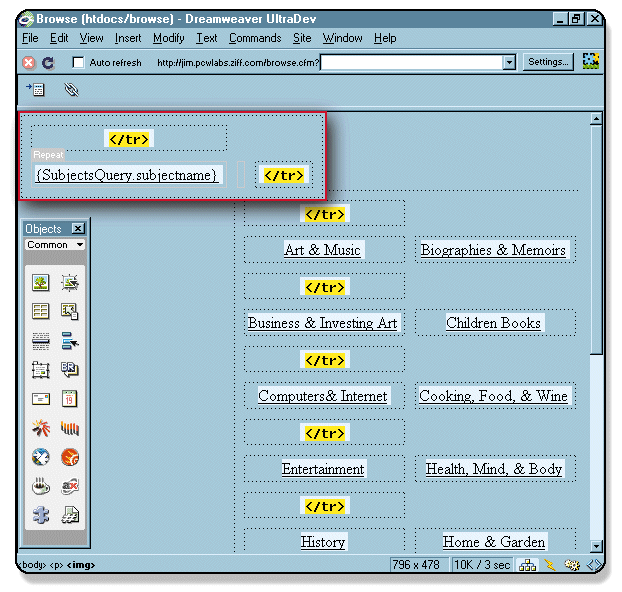Open the Modify menu
This screenshot has height=592, width=622.
[x=169, y=38]
